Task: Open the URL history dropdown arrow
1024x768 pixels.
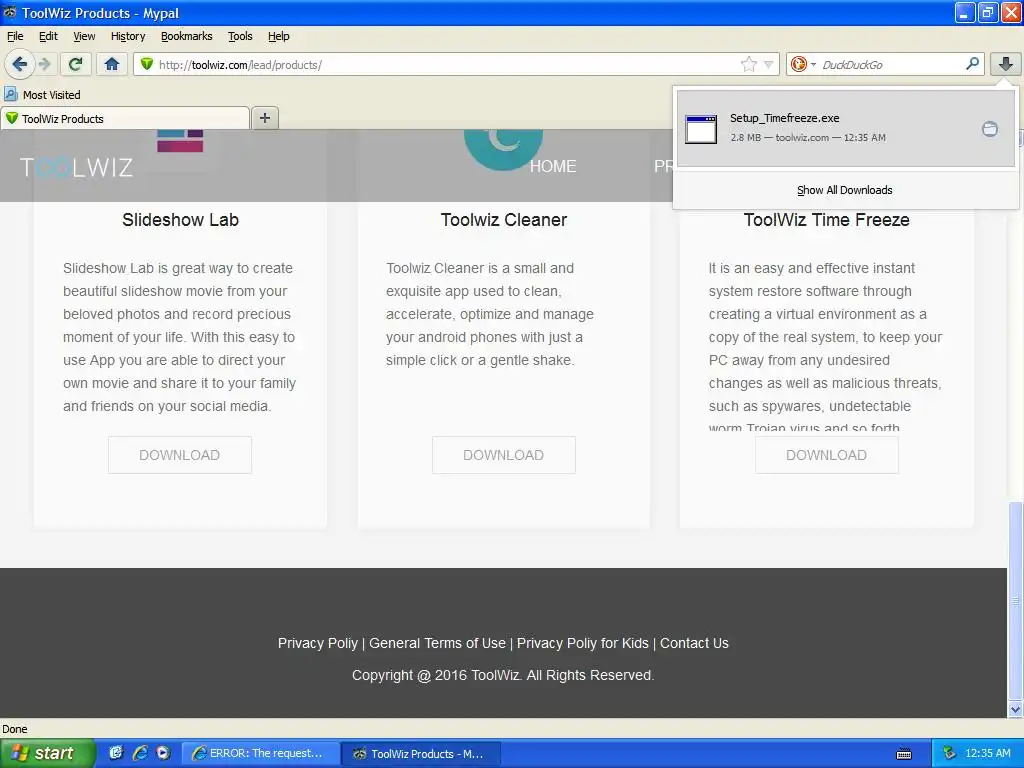Action: click(x=769, y=64)
